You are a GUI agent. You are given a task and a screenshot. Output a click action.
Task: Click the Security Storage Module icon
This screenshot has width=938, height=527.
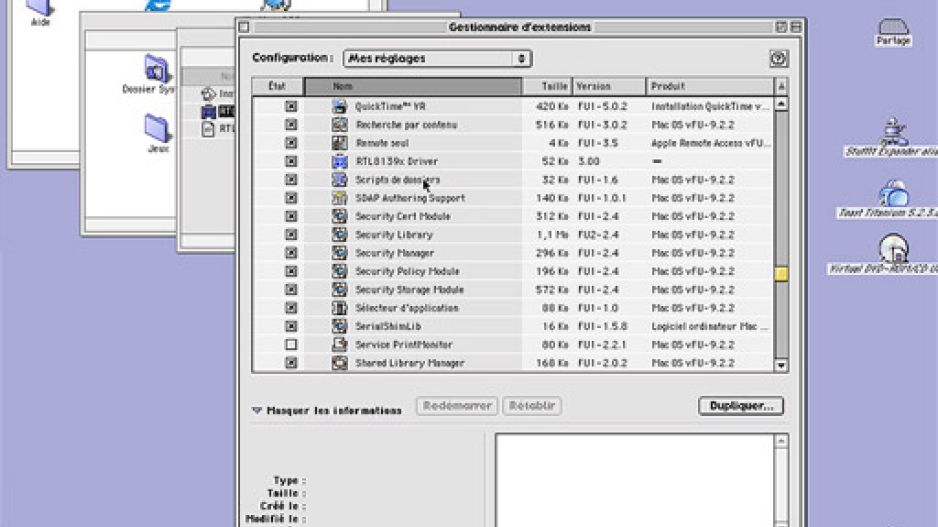339,290
